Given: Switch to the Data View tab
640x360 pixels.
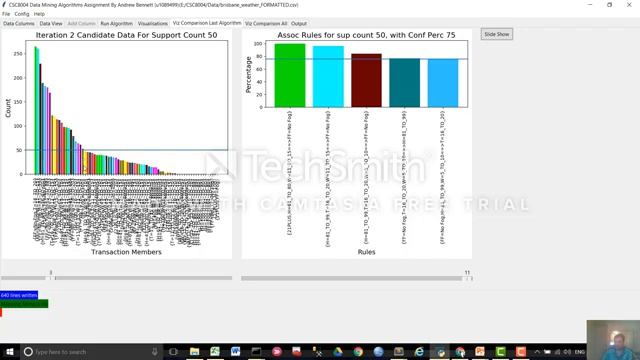Looking at the screenshot, I should tap(51, 24).
